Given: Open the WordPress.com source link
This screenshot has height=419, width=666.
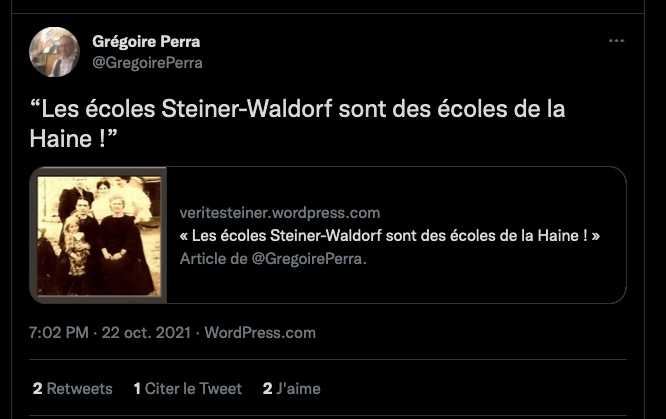Looking at the screenshot, I should (260, 332).
